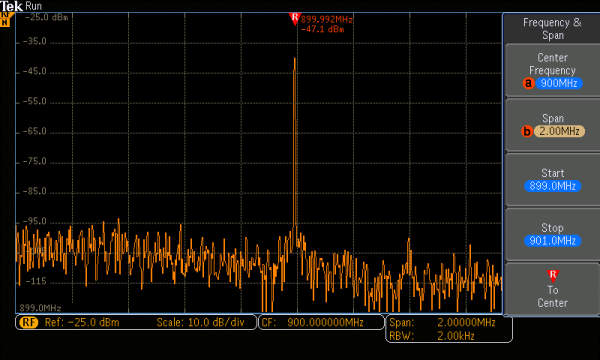Click the Span and RBW readout box

click(x=449, y=329)
